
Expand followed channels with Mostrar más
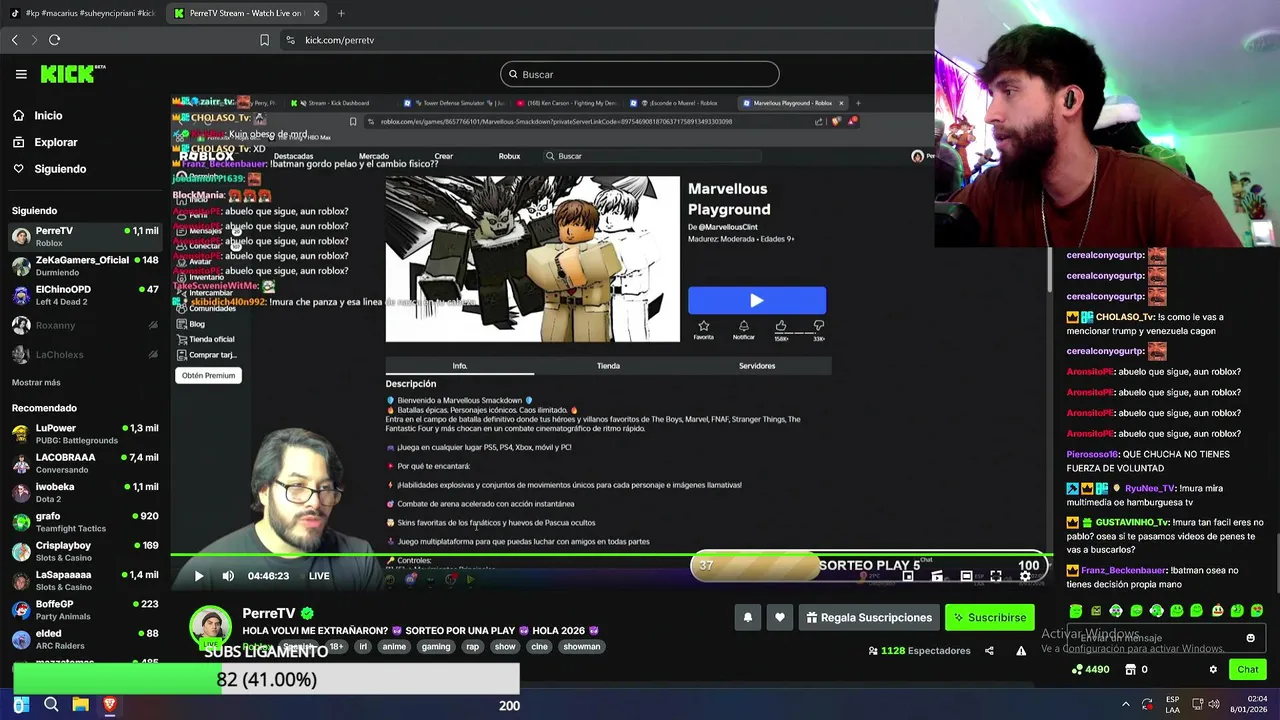[x=36, y=382]
